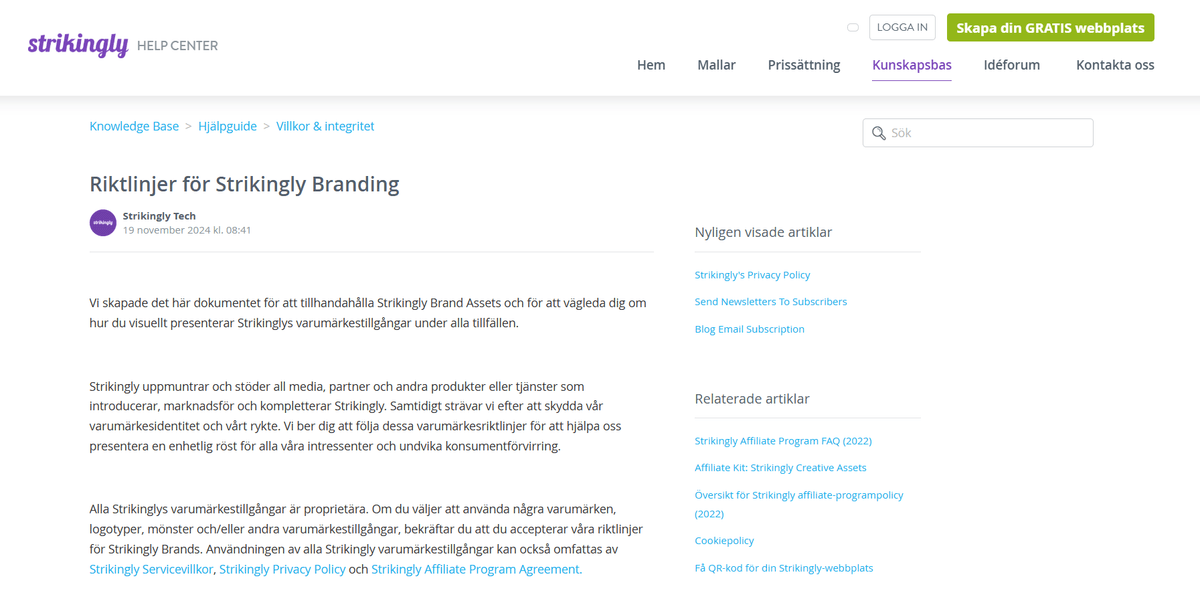Navigate to Idéforum

point(1011,65)
